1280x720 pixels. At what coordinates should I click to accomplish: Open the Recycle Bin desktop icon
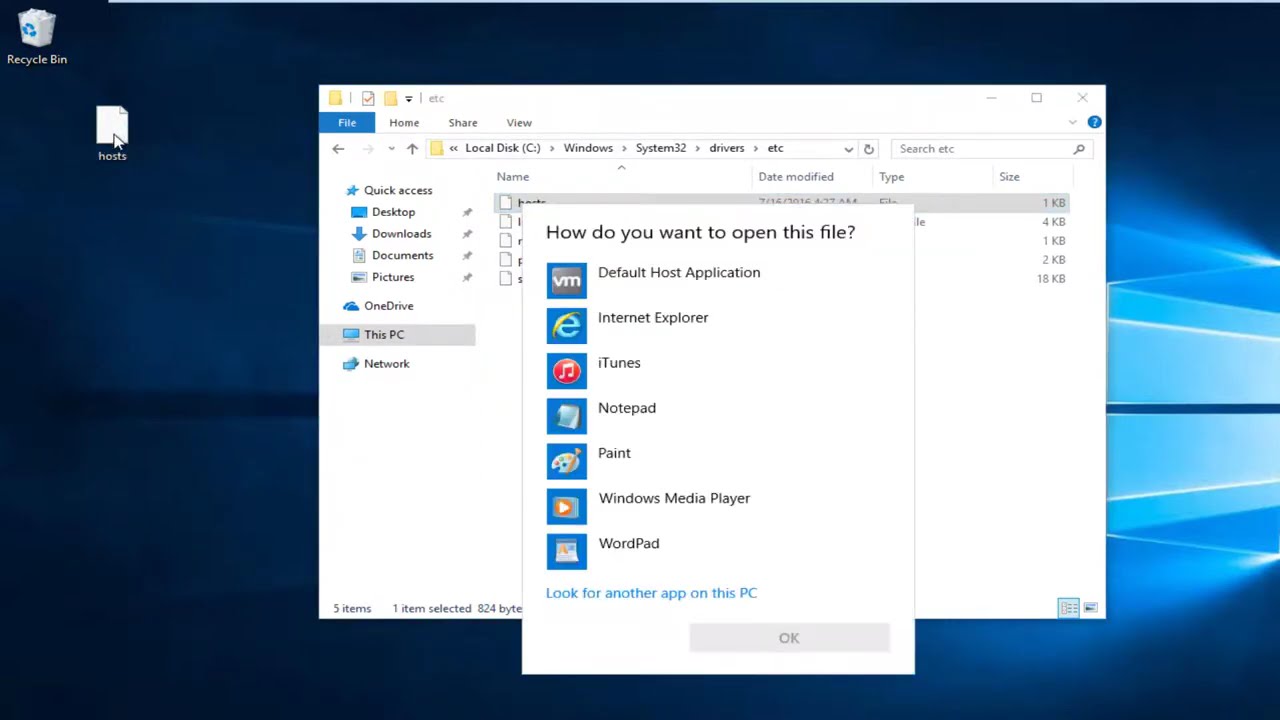37,36
